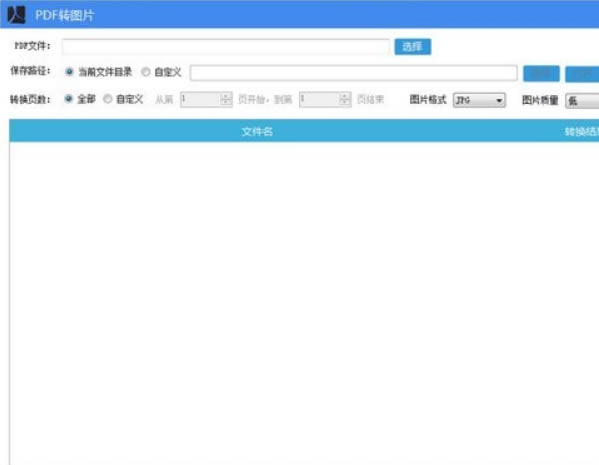Click the 选择 button beside PDF文件 field
Viewport: 599px width, 465px height.
(413, 47)
